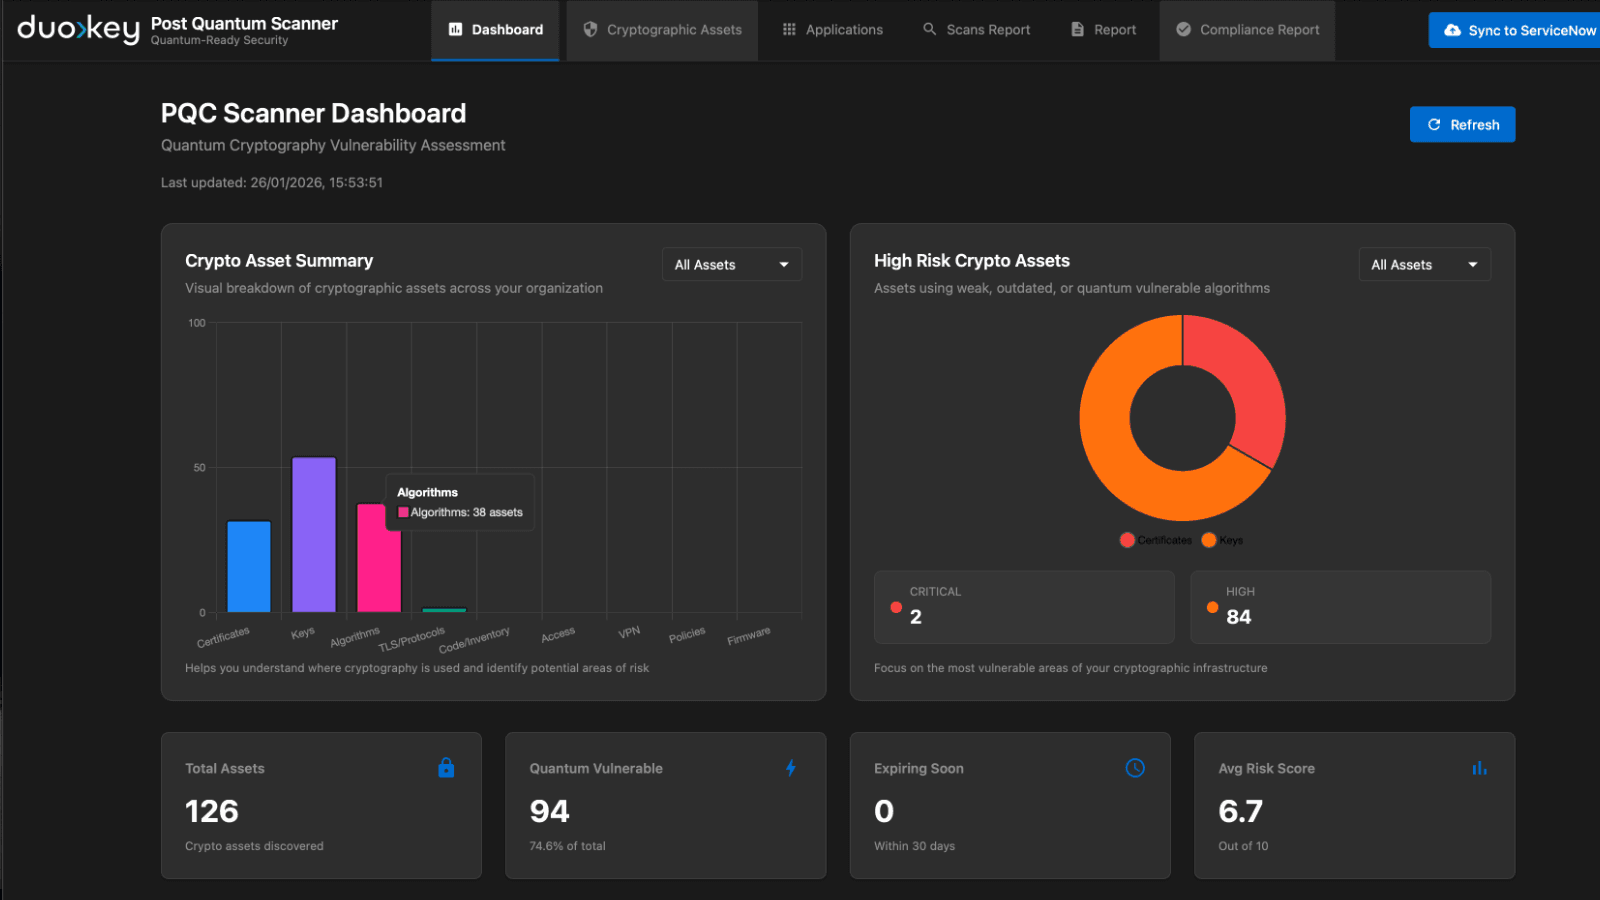Click the lock icon on Total Assets card
1600x900 pixels.
pyautogui.click(x=446, y=768)
